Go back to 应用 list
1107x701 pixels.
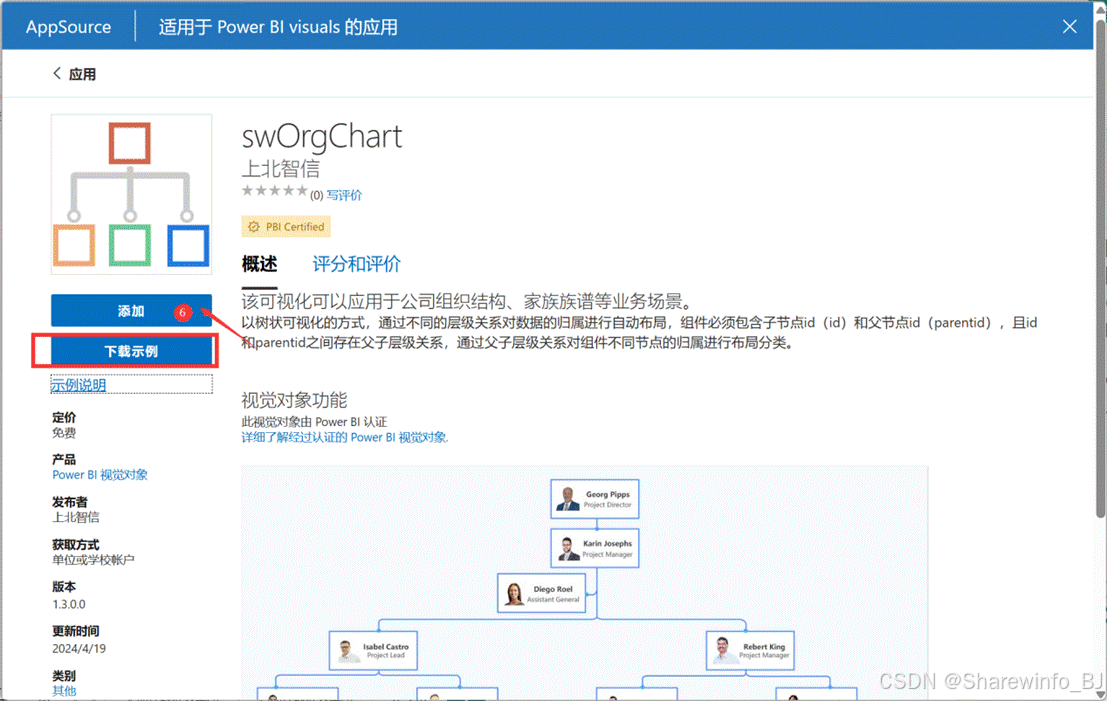tap(74, 74)
